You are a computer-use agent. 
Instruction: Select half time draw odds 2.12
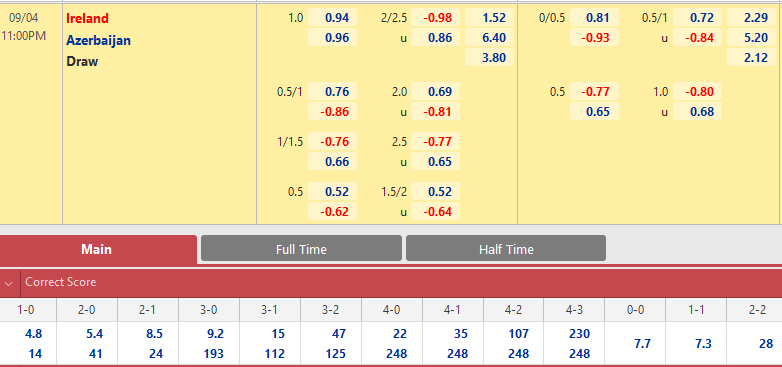[751, 58]
